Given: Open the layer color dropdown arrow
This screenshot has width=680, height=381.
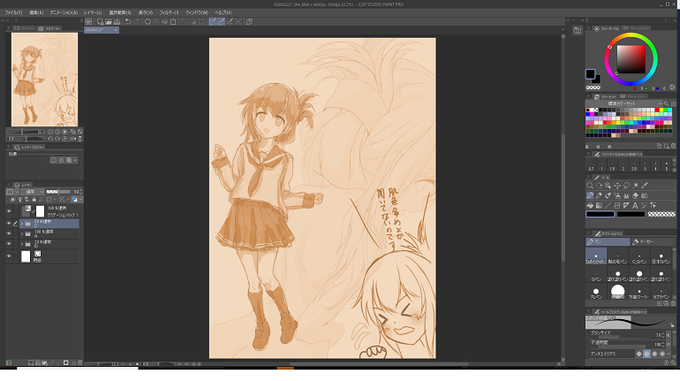Looking at the screenshot, I should (81, 199).
